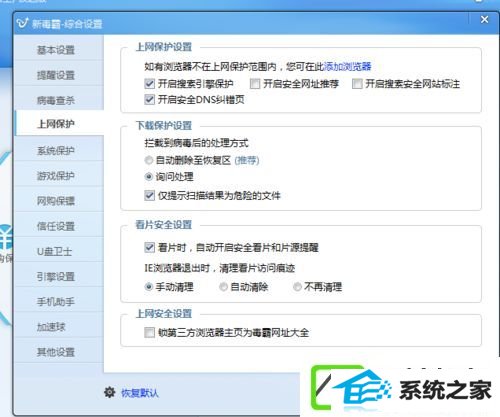Enable 开启安全网址推荐 checkbox
Screen dimensions: 500x417
click(255, 84)
